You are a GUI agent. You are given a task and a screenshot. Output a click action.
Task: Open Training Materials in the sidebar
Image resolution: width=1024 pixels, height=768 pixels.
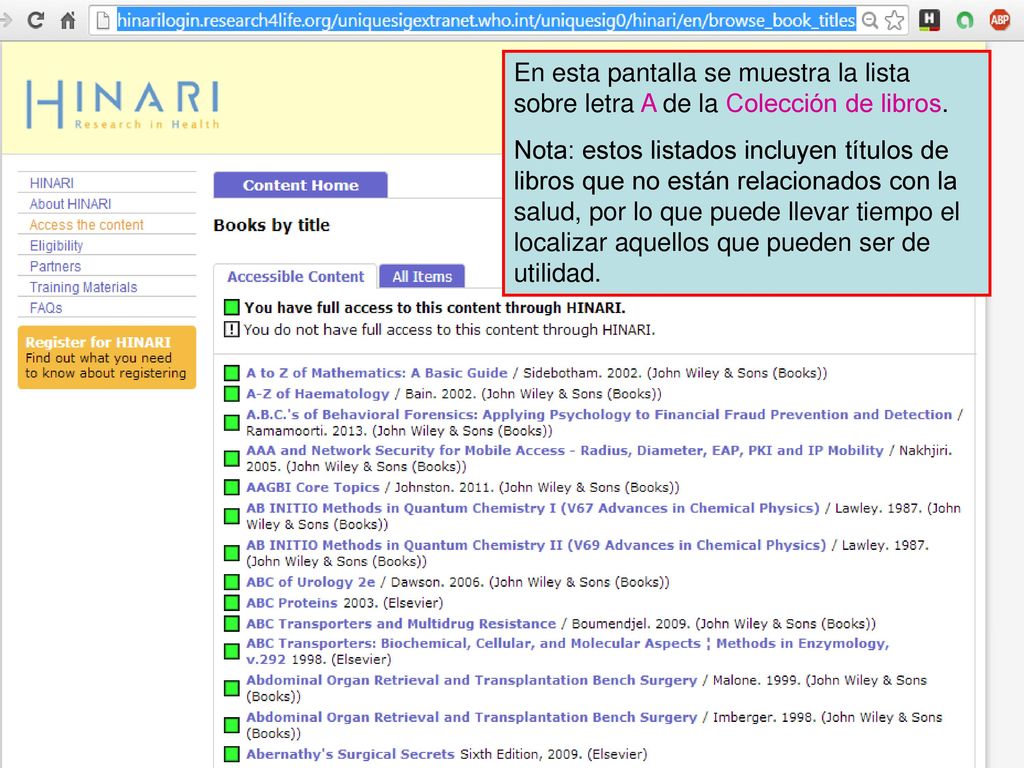tap(84, 287)
